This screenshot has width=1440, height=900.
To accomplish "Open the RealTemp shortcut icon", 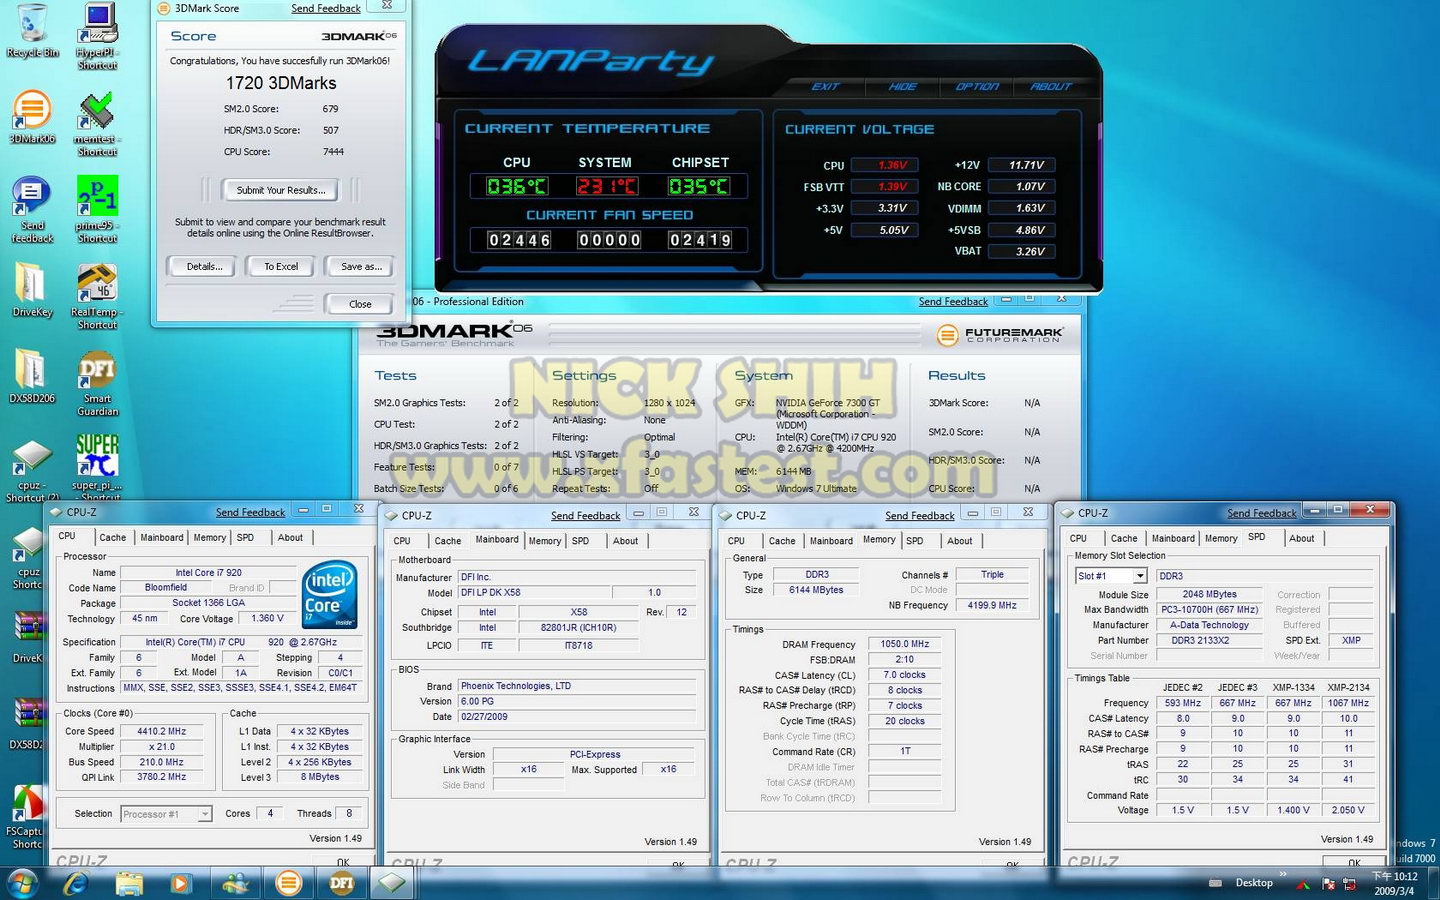I will click(x=97, y=287).
